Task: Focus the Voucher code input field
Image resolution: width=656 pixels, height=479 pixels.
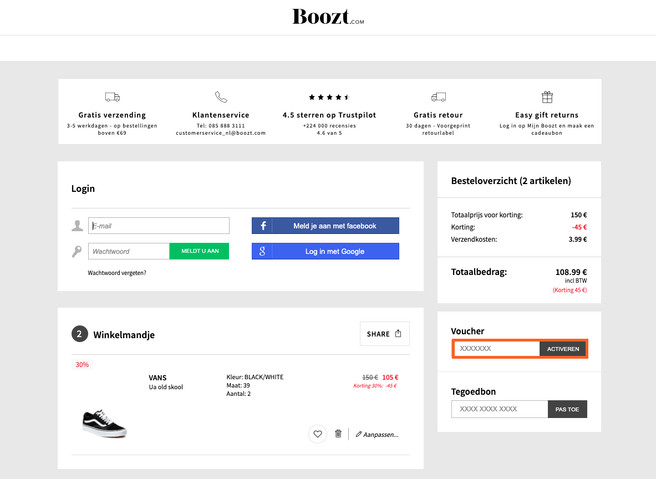Action: (x=496, y=348)
